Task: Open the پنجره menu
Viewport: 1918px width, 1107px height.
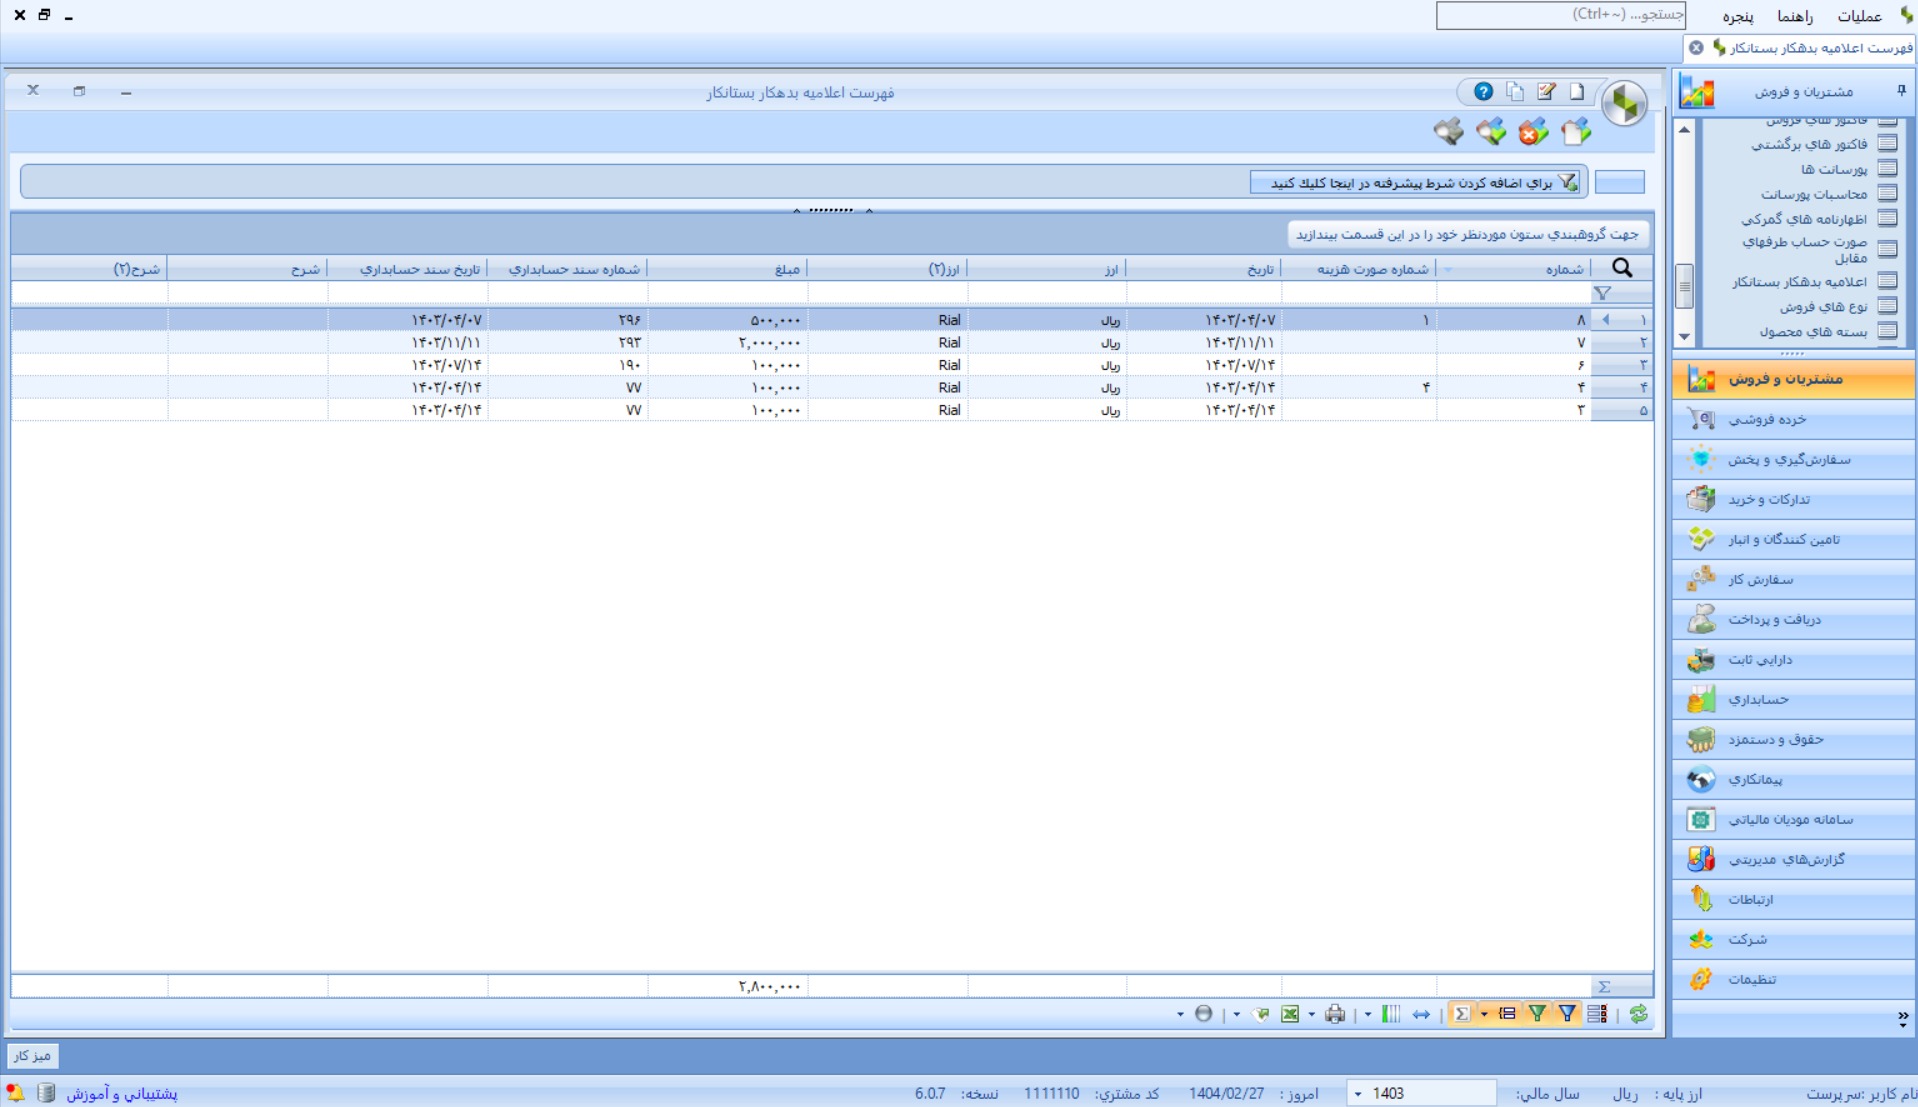Action: (1737, 16)
